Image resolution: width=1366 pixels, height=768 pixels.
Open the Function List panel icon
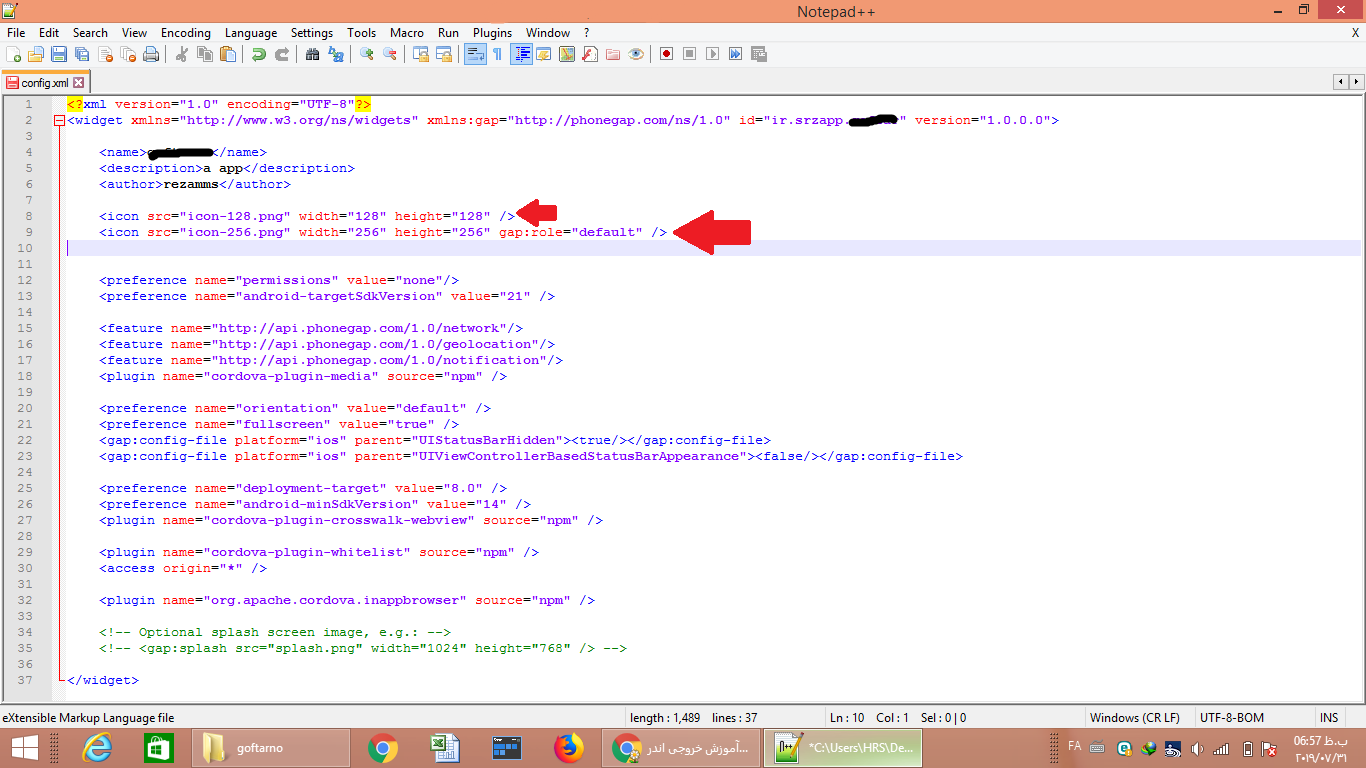590,54
